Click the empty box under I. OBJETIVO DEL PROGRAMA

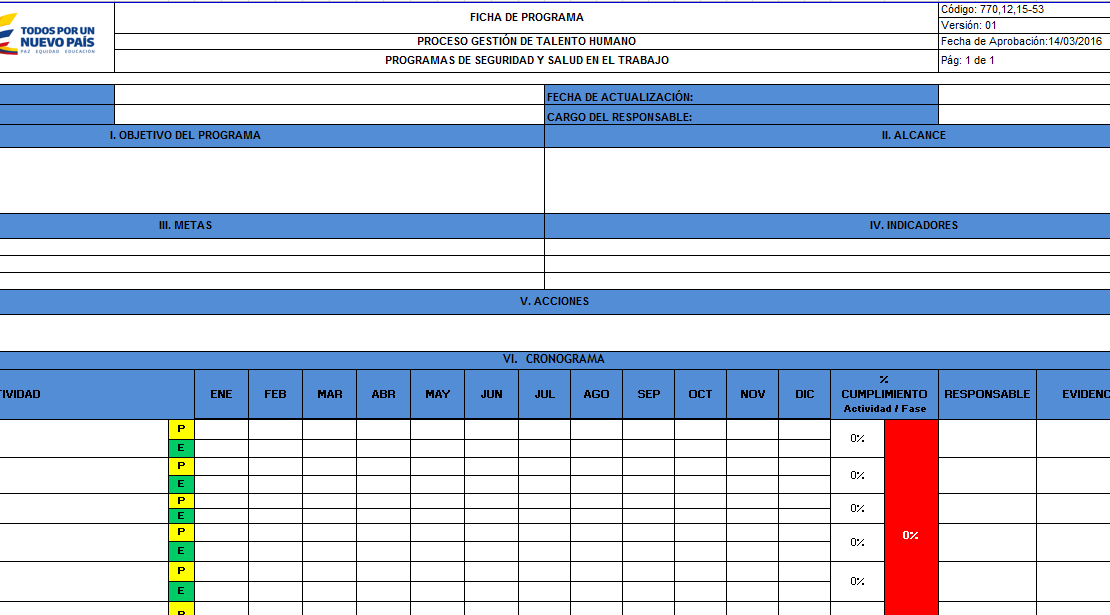[x=272, y=180]
